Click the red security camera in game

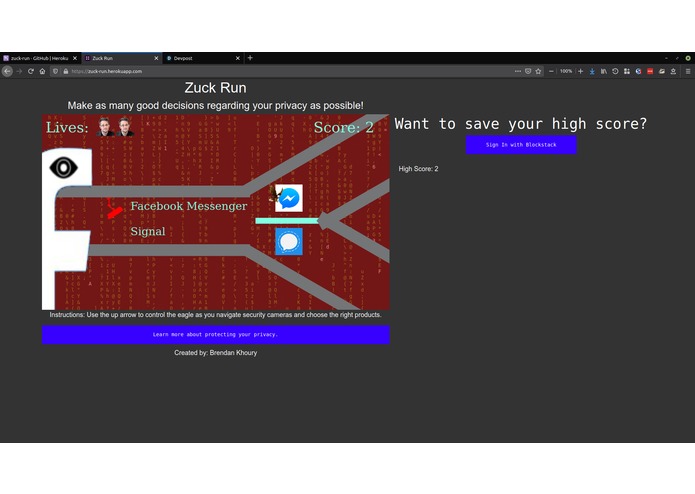114,209
